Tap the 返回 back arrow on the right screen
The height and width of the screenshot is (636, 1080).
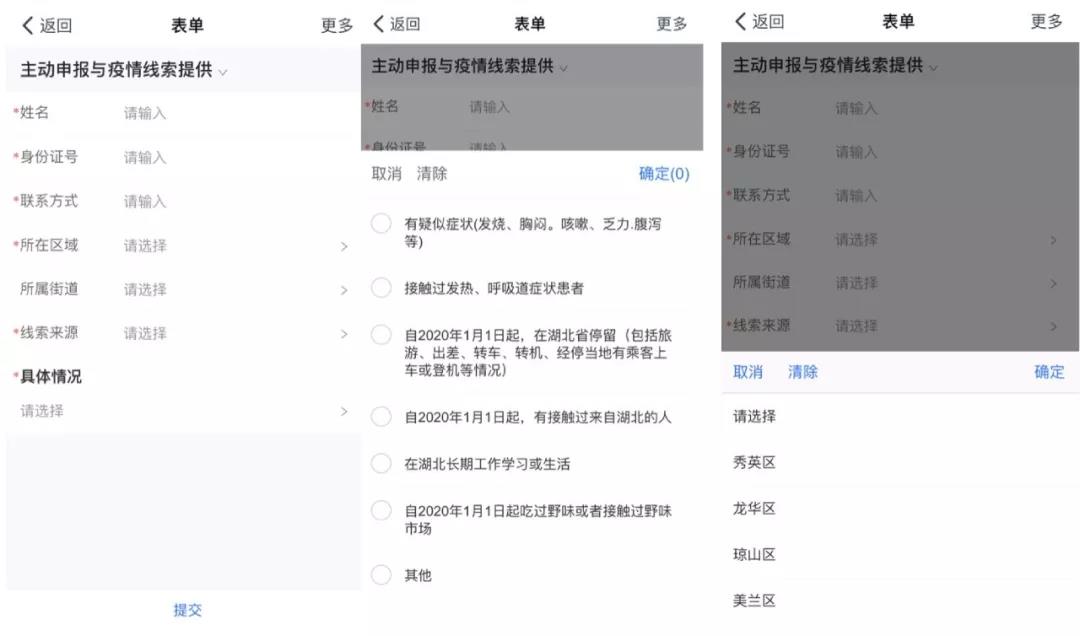pyautogui.click(x=759, y=21)
